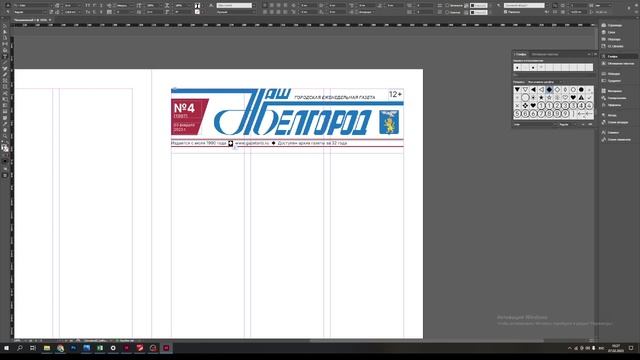Select the Zoom tool in the toolbox

5,136
